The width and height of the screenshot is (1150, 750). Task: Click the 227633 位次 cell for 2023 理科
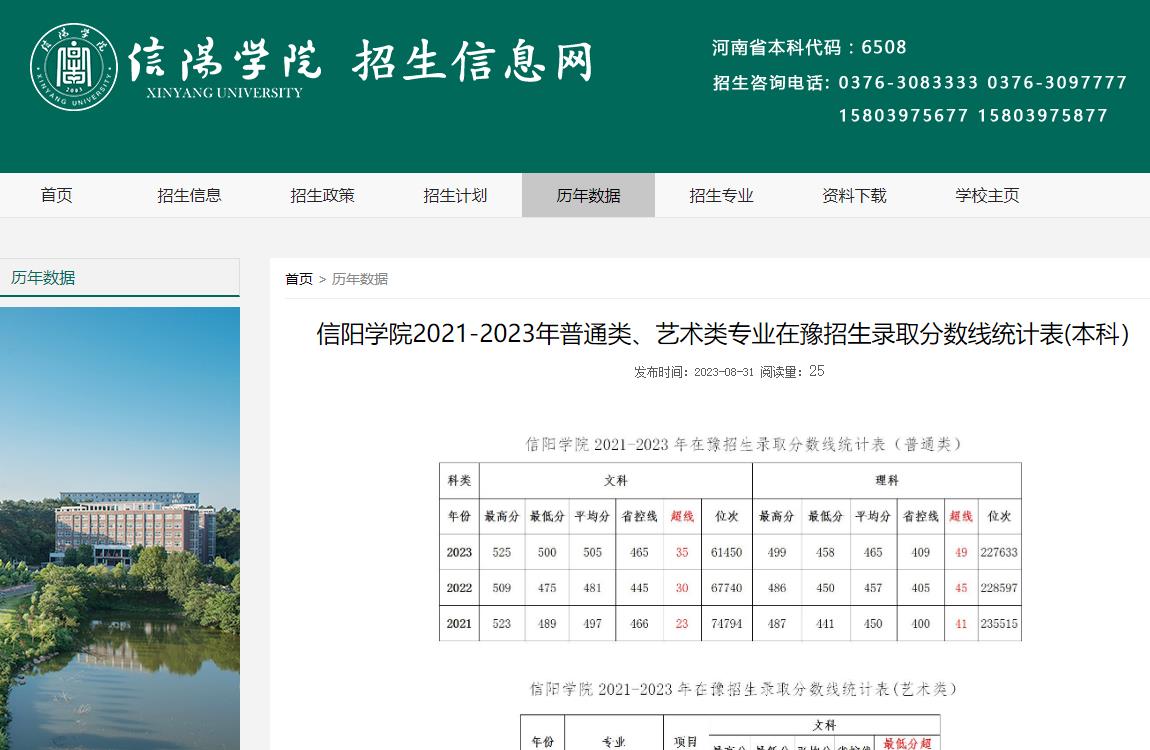(x=999, y=552)
